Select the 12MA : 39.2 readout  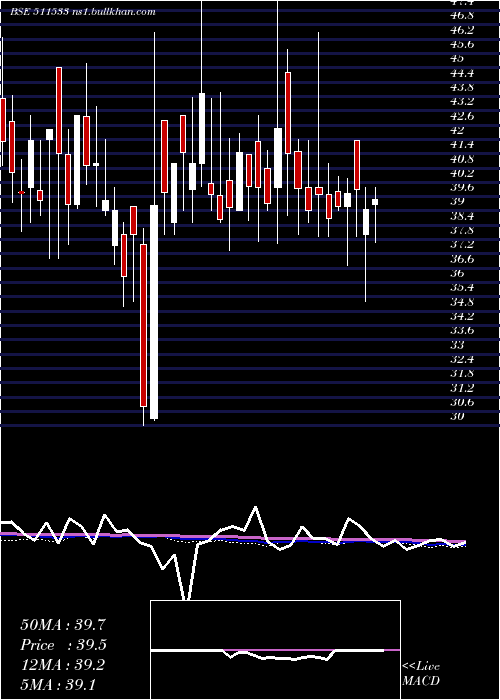(63, 665)
